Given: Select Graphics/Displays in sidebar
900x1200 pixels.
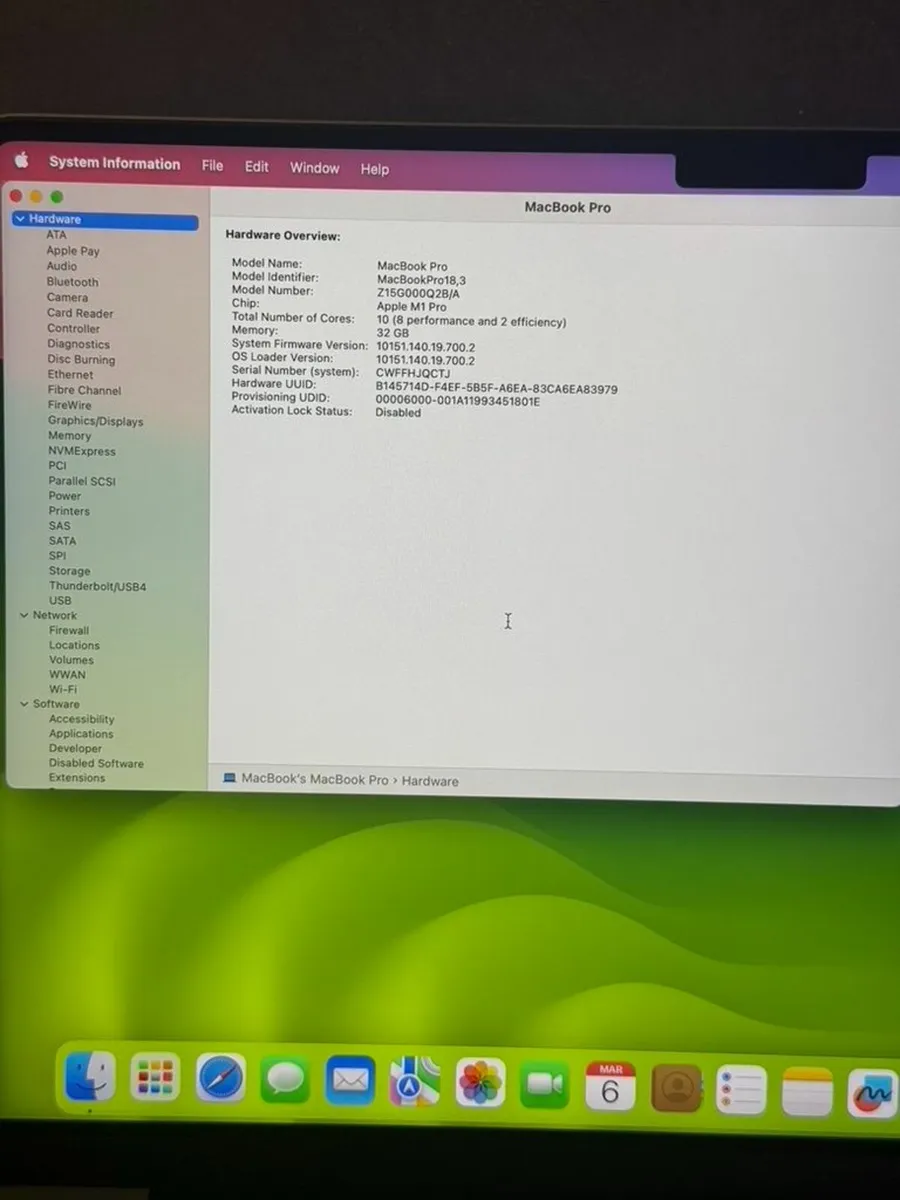Looking at the screenshot, I should click(95, 421).
